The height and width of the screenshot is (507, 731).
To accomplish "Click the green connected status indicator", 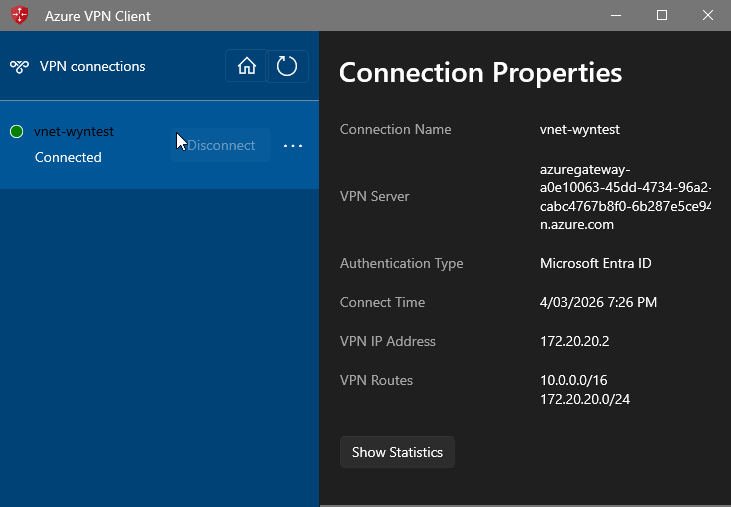I will 16,132.
